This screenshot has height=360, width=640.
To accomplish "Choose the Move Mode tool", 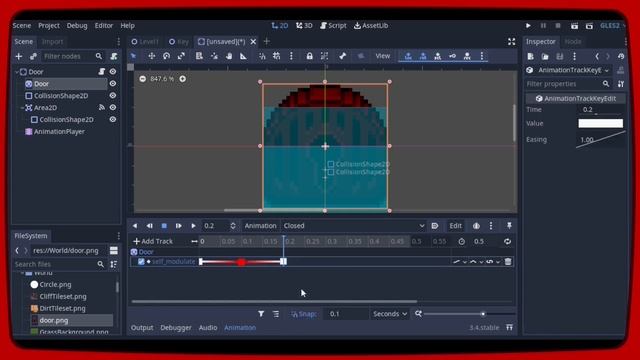I will click(151, 56).
